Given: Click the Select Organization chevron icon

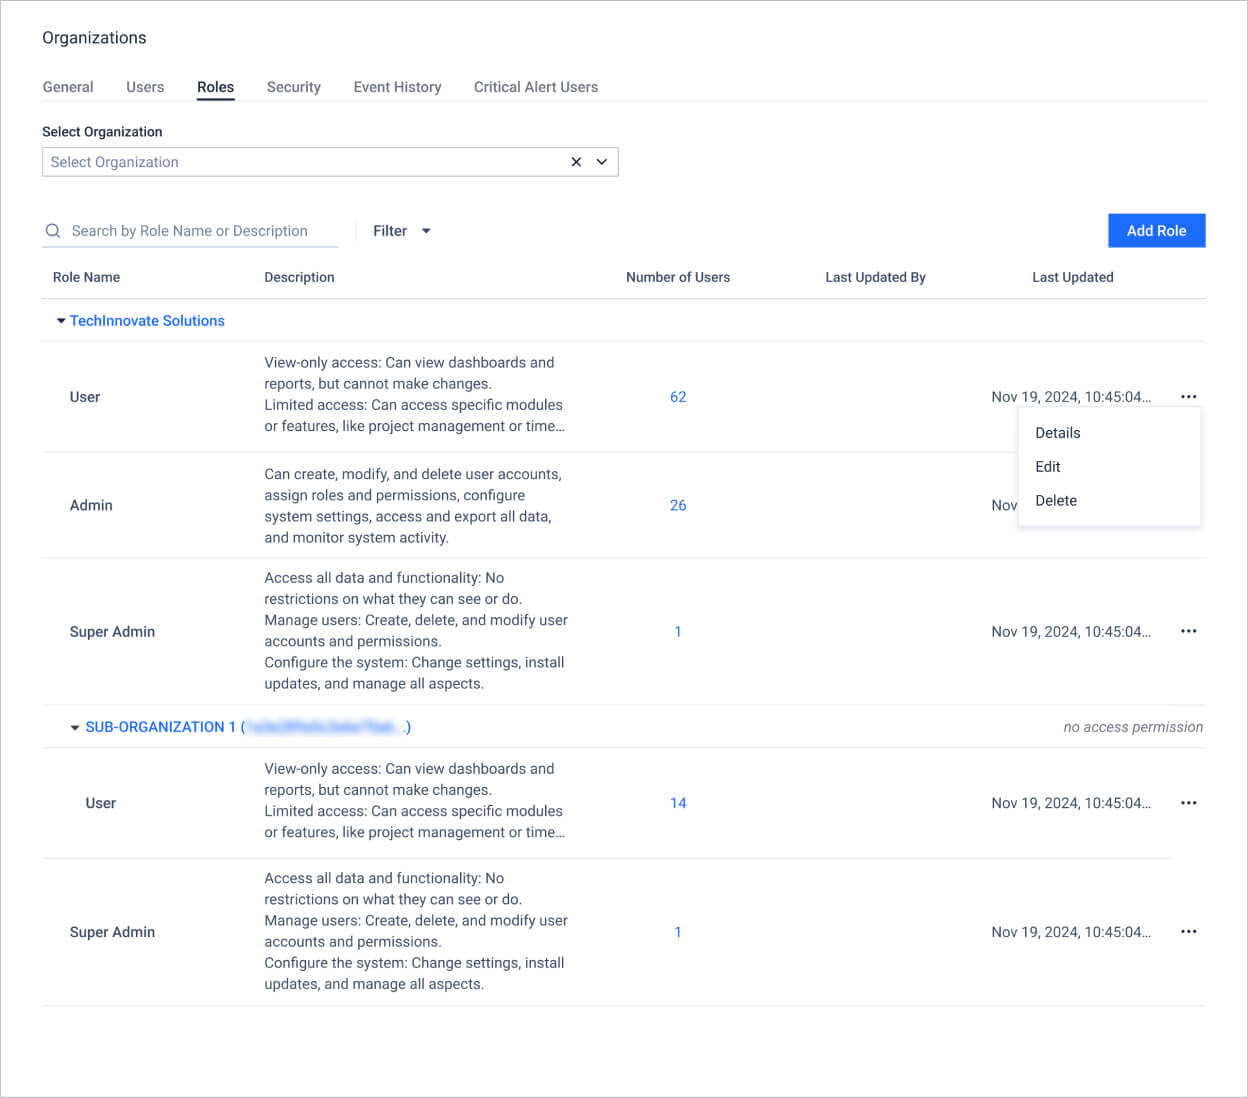Looking at the screenshot, I should (601, 161).
